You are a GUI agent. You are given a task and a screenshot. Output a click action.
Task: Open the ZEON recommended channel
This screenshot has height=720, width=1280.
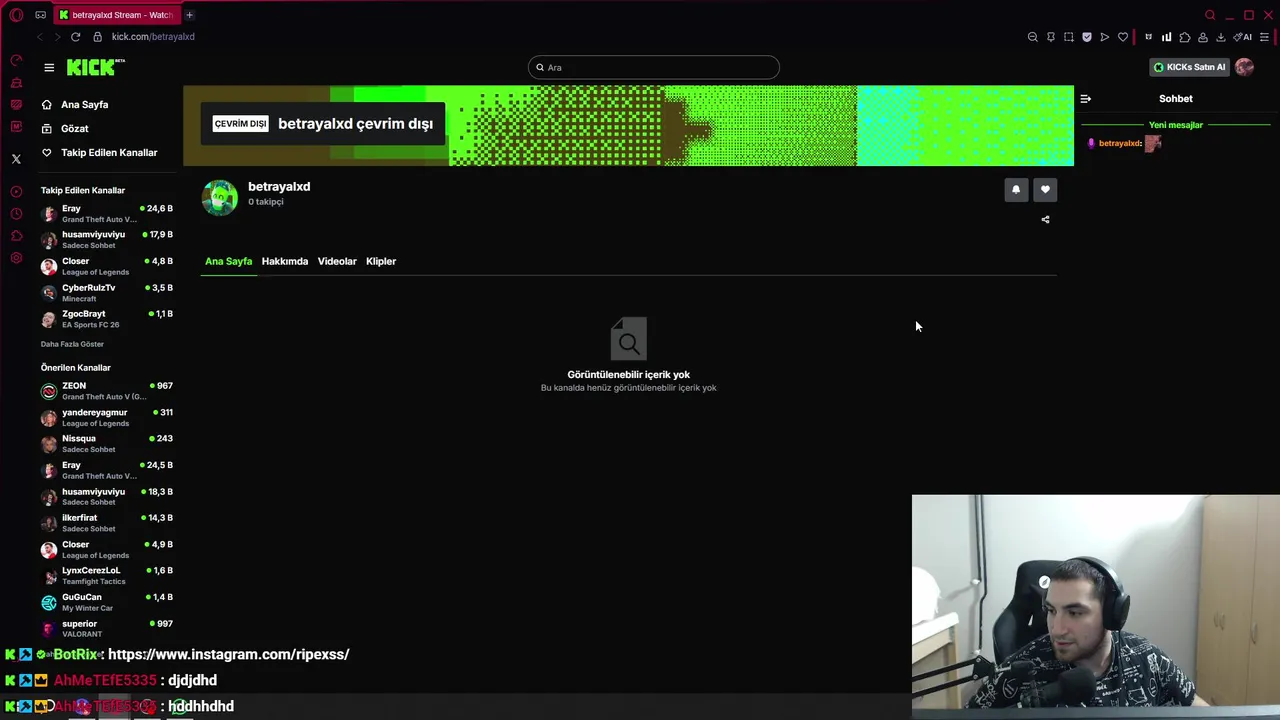click(107, 390)
